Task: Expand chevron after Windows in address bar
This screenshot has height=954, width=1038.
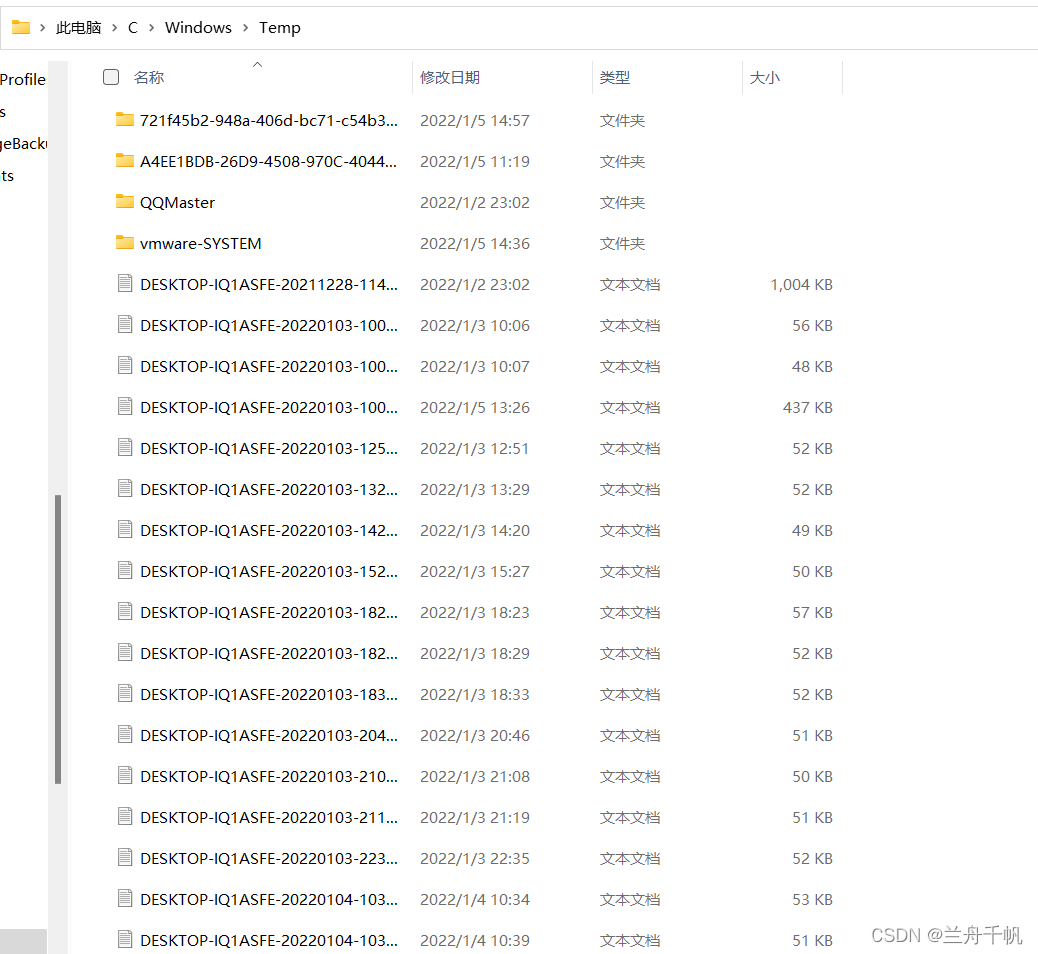Action: 246,28
